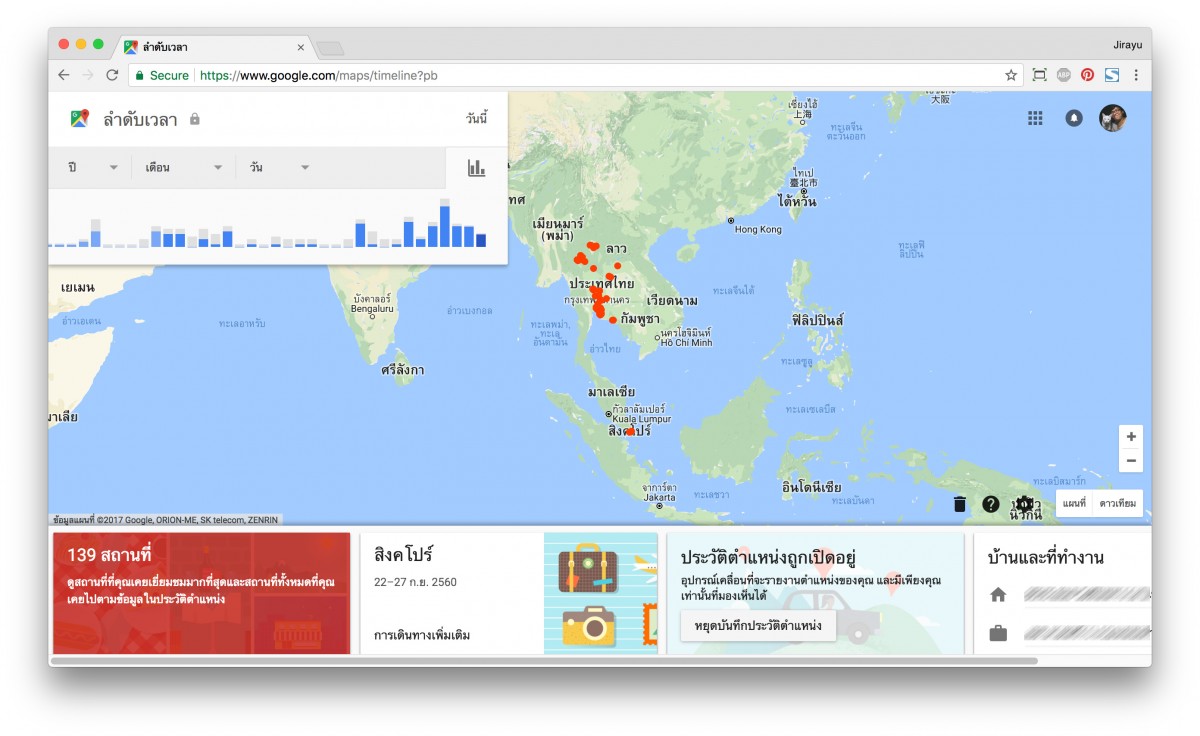Open the help question mark icon
1200x736 pixels.
(x=991, y=504)
